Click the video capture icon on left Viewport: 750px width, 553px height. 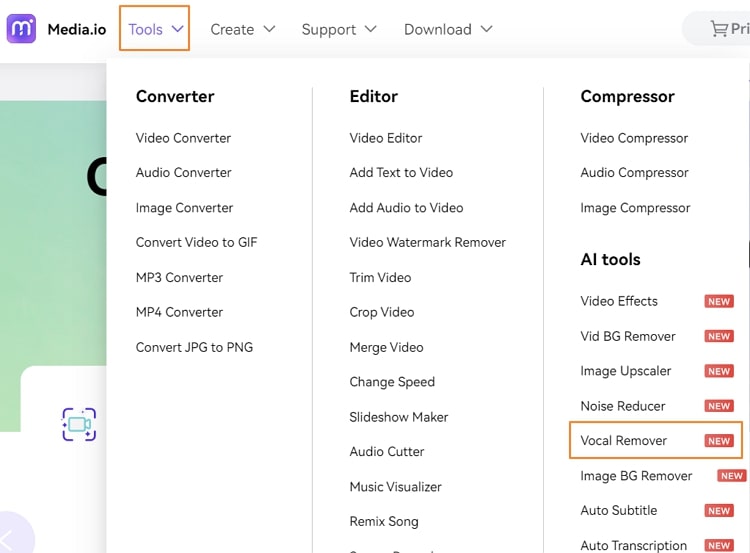tap(79, 424)
